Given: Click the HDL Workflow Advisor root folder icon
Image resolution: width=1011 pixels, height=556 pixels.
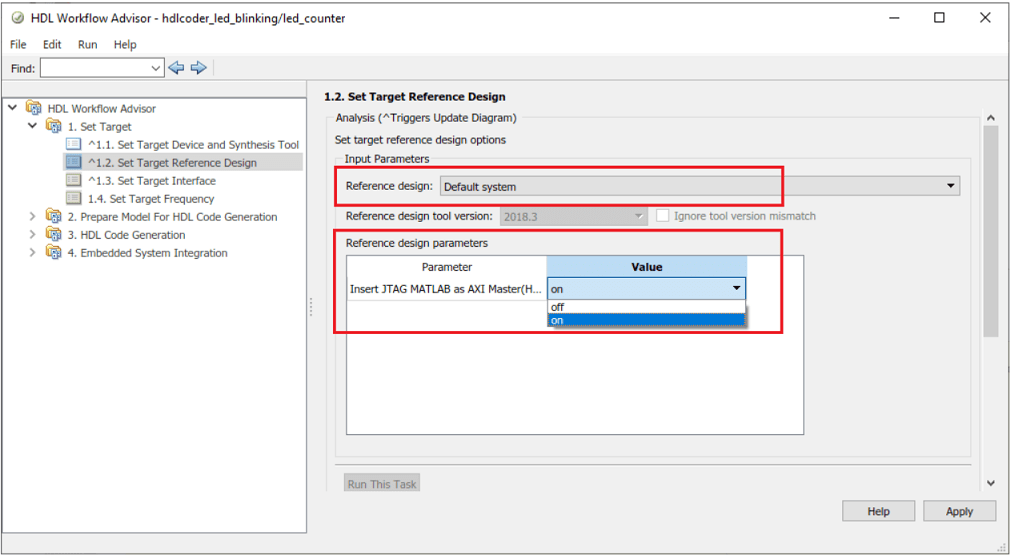Looking at the screenshot, I should tap(34, 108).
